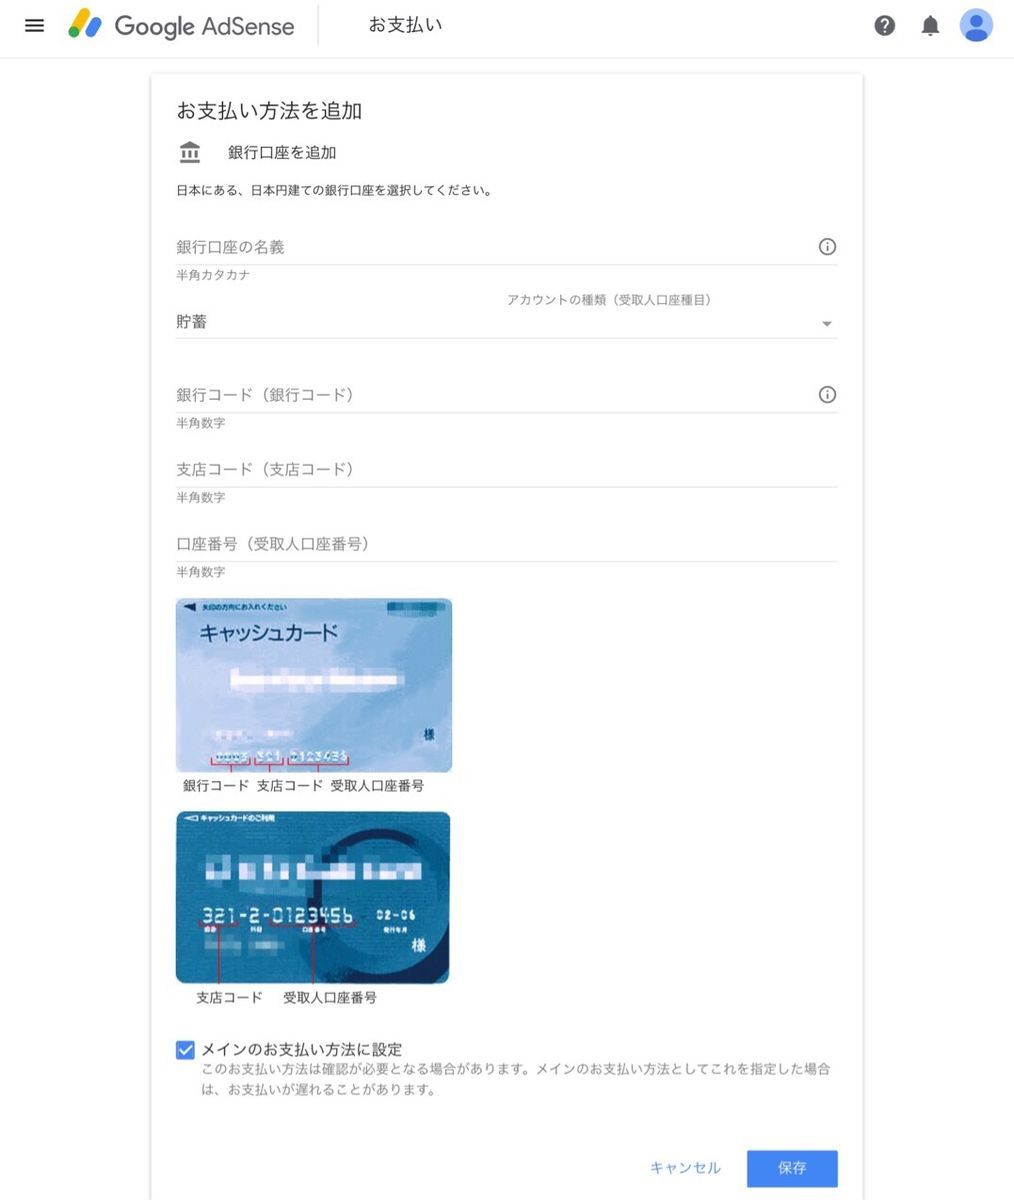Click the dark blue 321-2-0123456 card image
Image resolution: width=1014 pixels, height=1200 pixels.
click(x=313, y=897)
